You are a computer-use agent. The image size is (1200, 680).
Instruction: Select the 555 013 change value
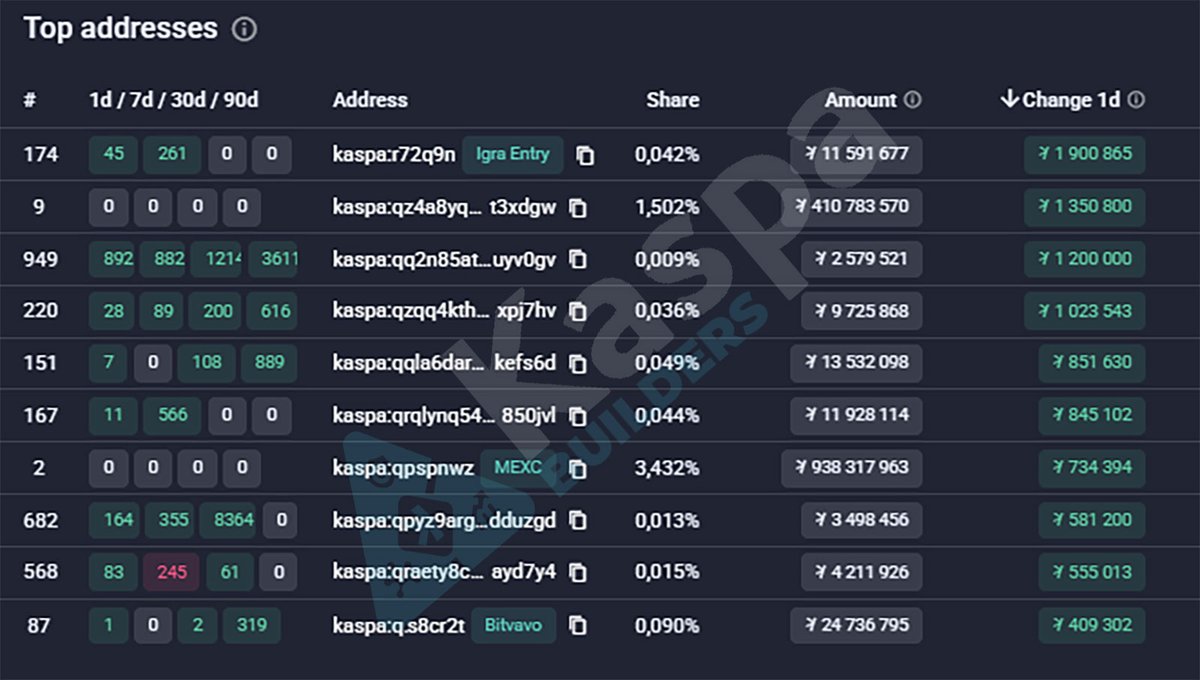pyautogui.click(x=1092, y=572)
